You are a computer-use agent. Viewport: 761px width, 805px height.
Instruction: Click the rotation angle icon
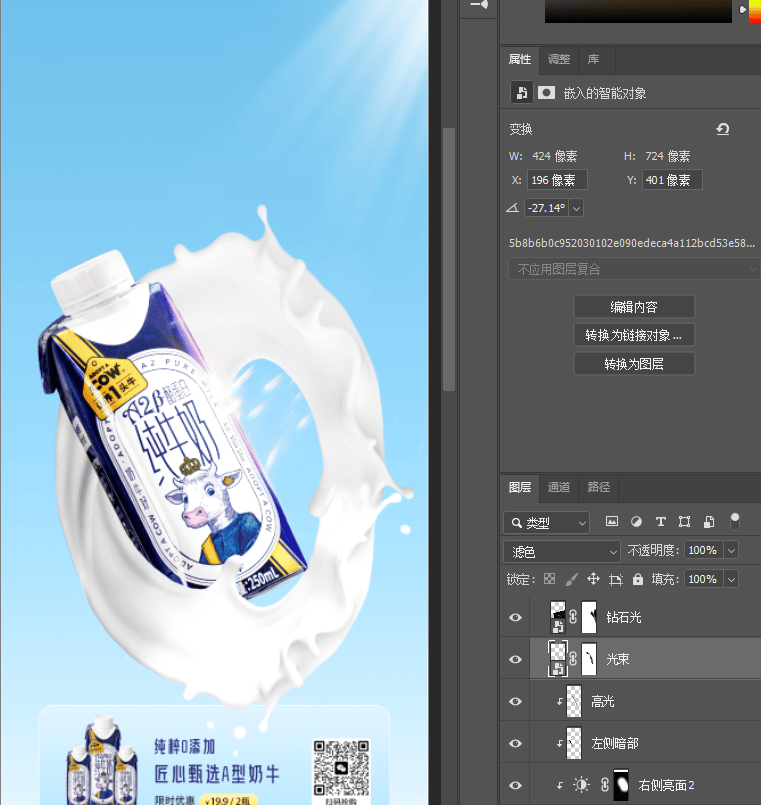[512, 208]
